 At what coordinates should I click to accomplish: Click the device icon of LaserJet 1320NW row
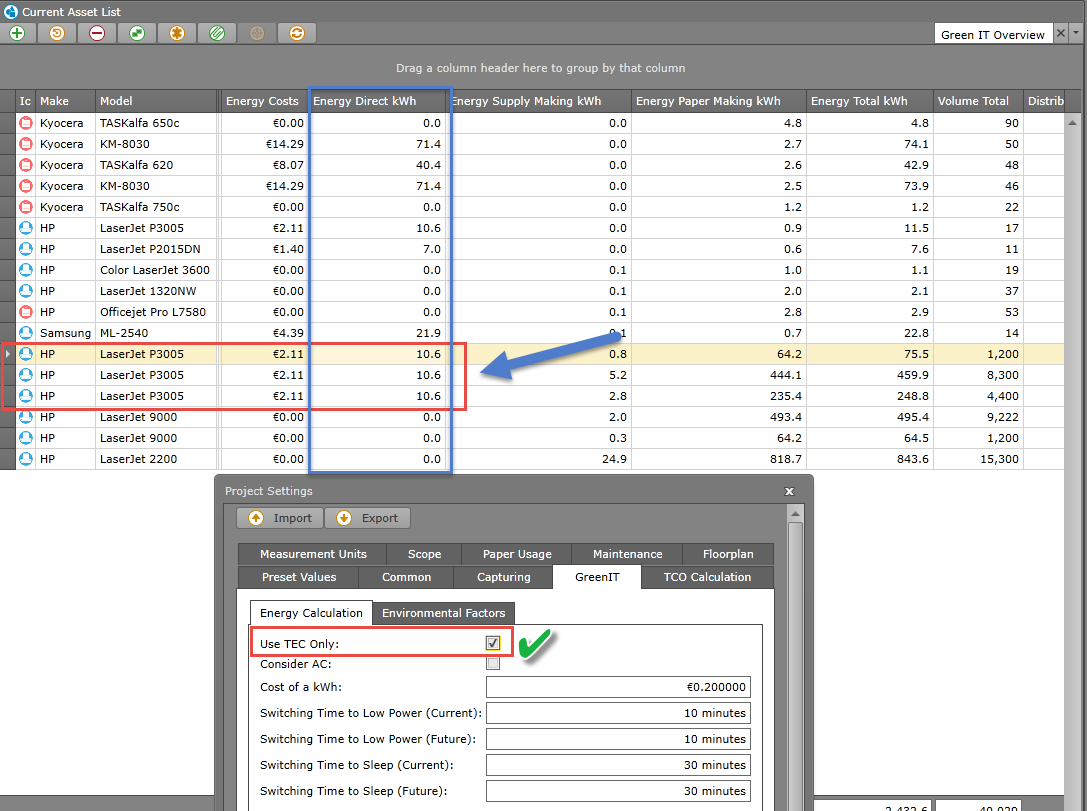(26, 291)
